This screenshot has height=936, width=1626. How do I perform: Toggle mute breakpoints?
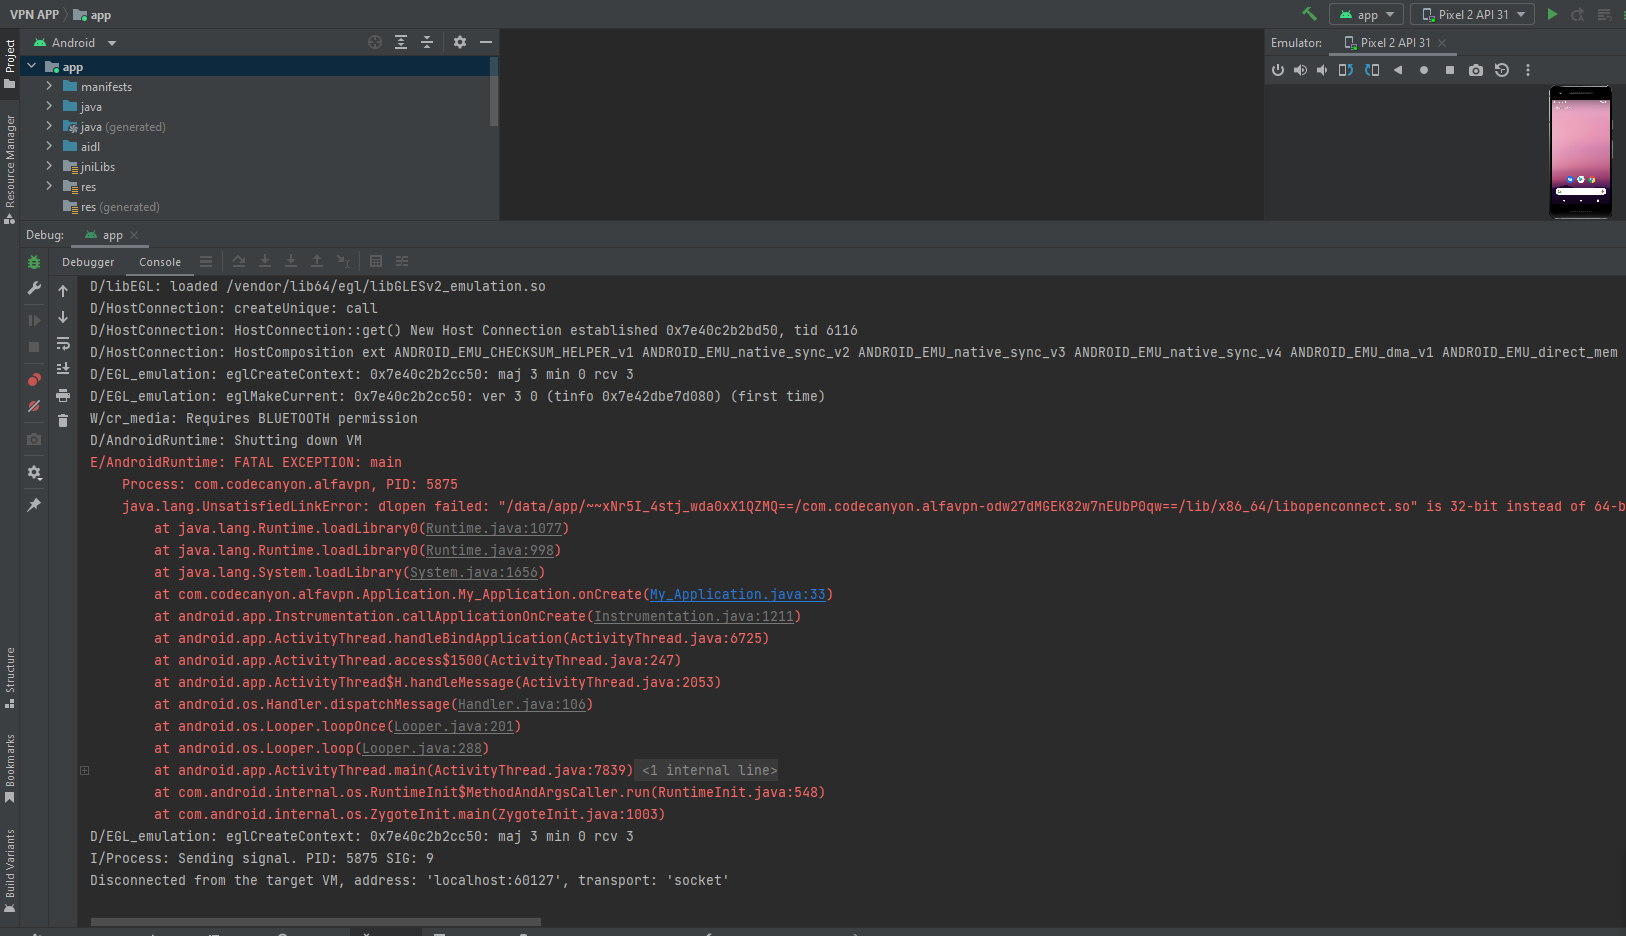pyautogui.click(x=34, y=405)
